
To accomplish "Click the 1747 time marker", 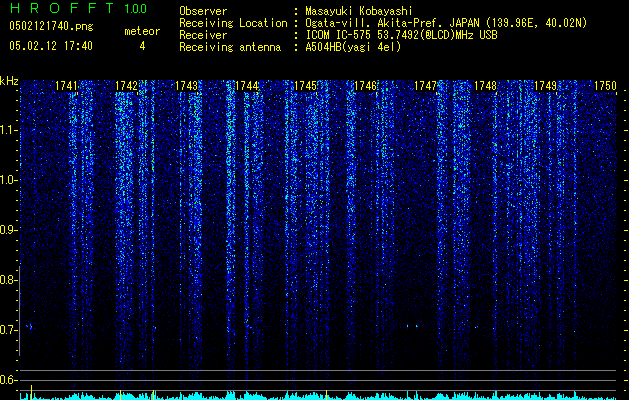I will pyautogui.click(x=425, y=86).
